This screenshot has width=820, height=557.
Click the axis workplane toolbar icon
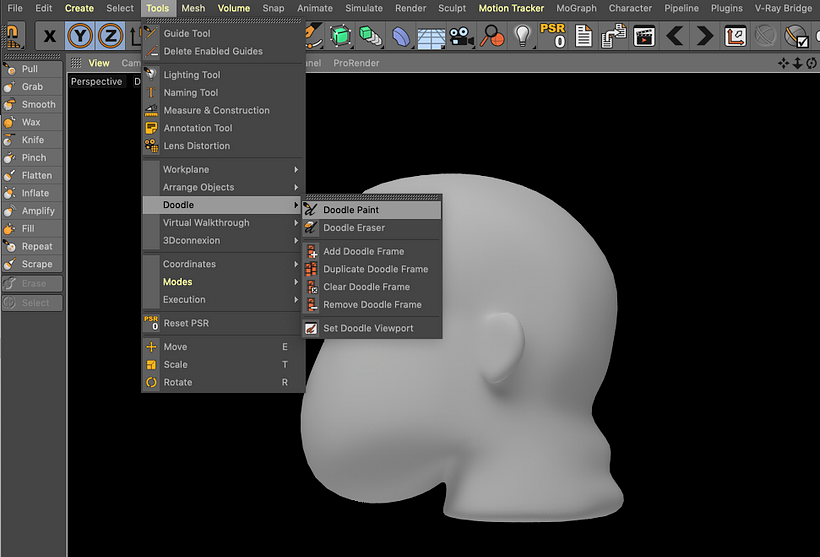click(735, 36)
